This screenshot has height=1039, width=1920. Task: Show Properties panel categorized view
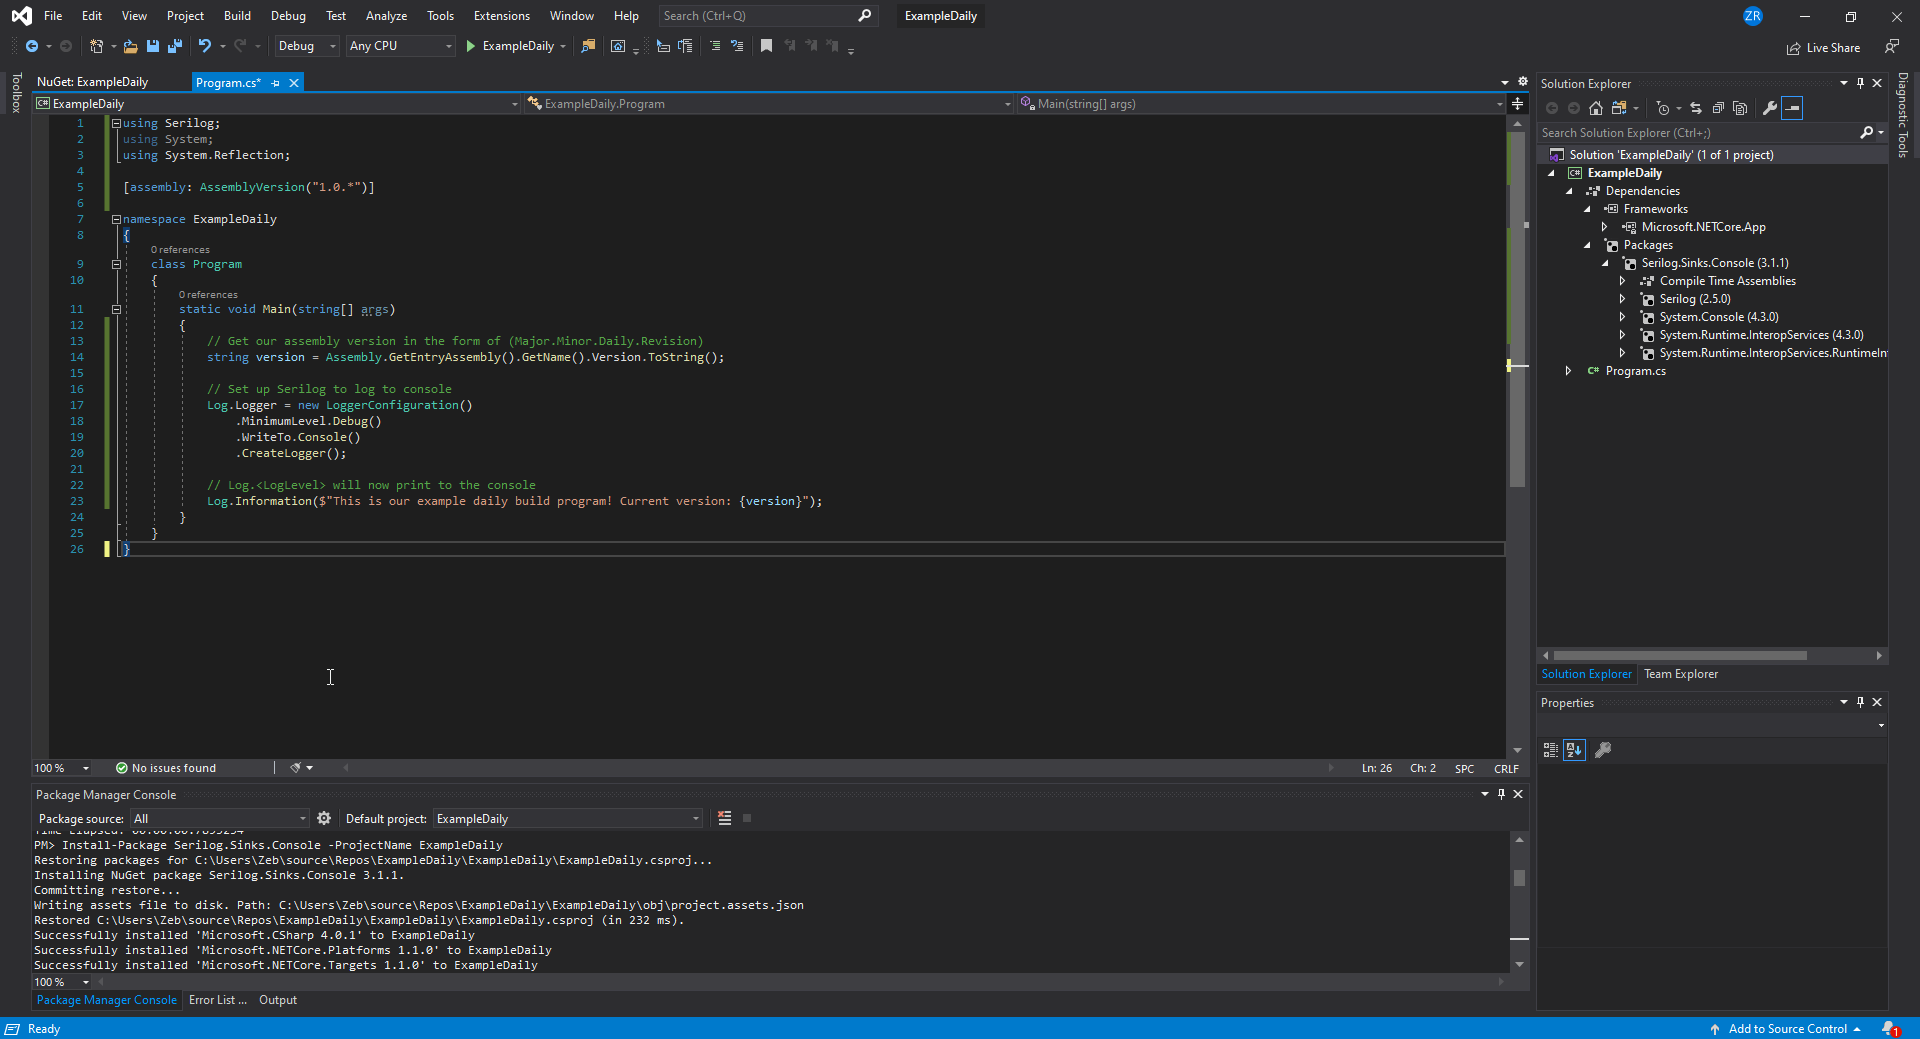pyautogui.click(x=1551, y=750)
